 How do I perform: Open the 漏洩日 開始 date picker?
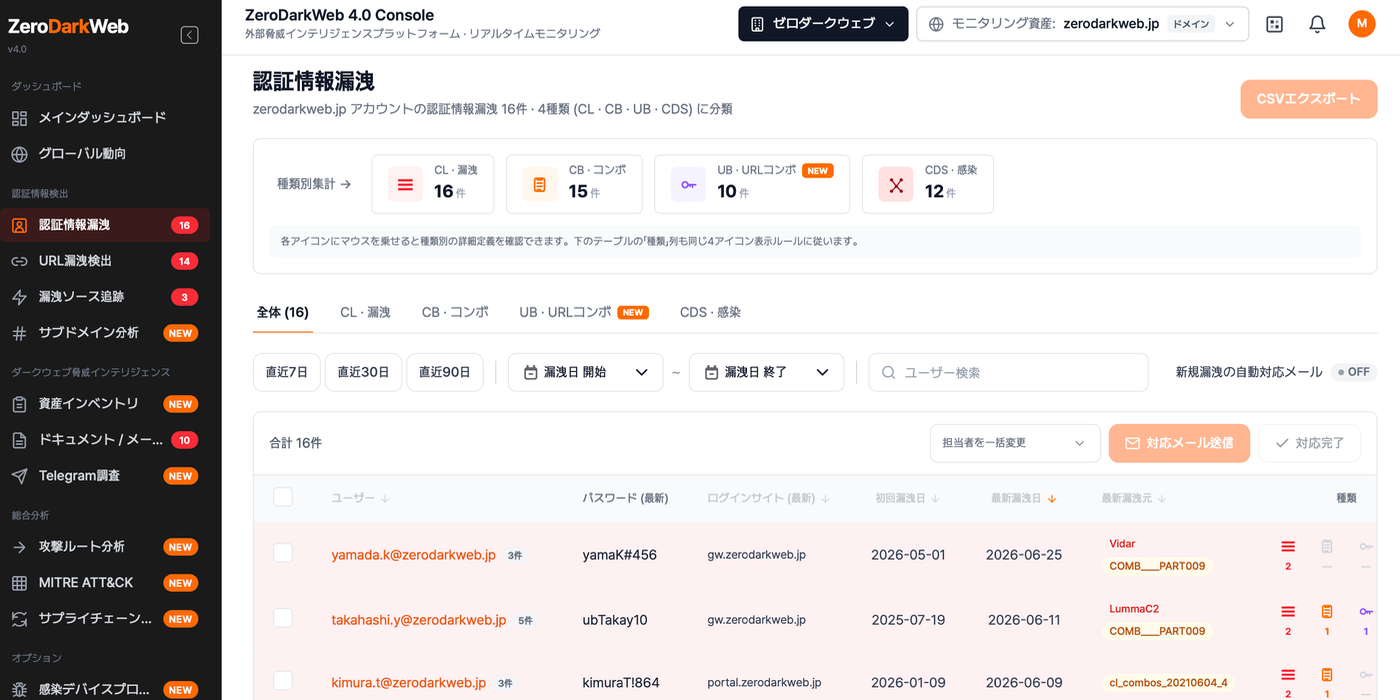(x=586, y=372)
